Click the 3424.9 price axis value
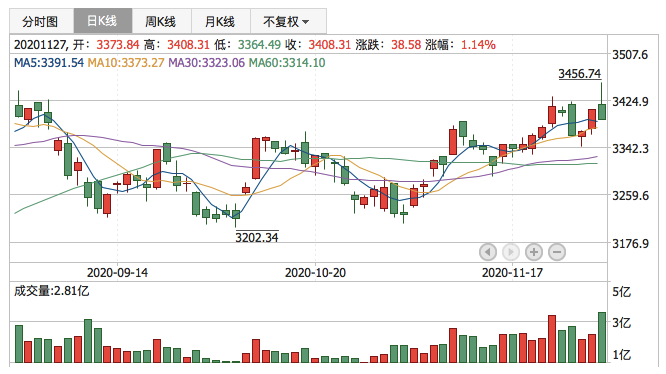This screenshot has height=374, width=666. [630, 101]
